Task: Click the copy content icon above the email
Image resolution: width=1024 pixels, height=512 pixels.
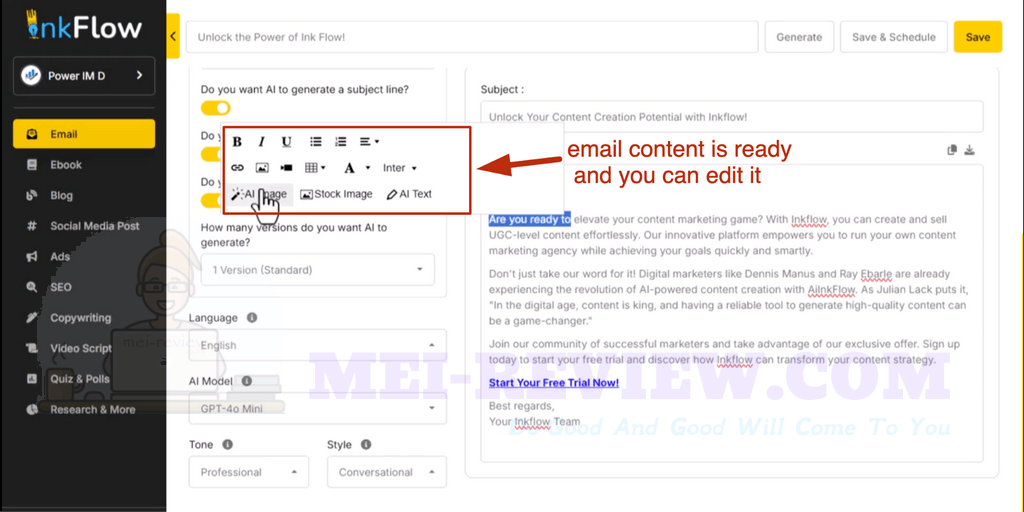Action: click(x=952, y=150)
